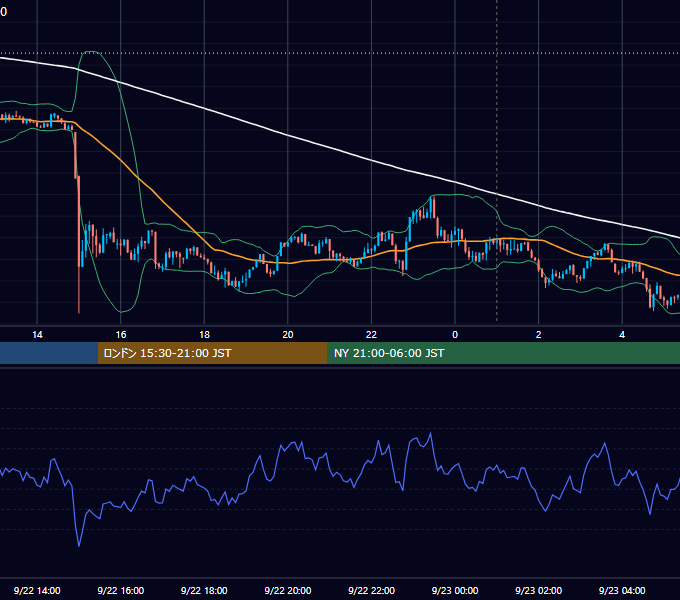680x600 pixels.
Task: Click the 0 hour label on price chart axis
Action: [455, 335]
